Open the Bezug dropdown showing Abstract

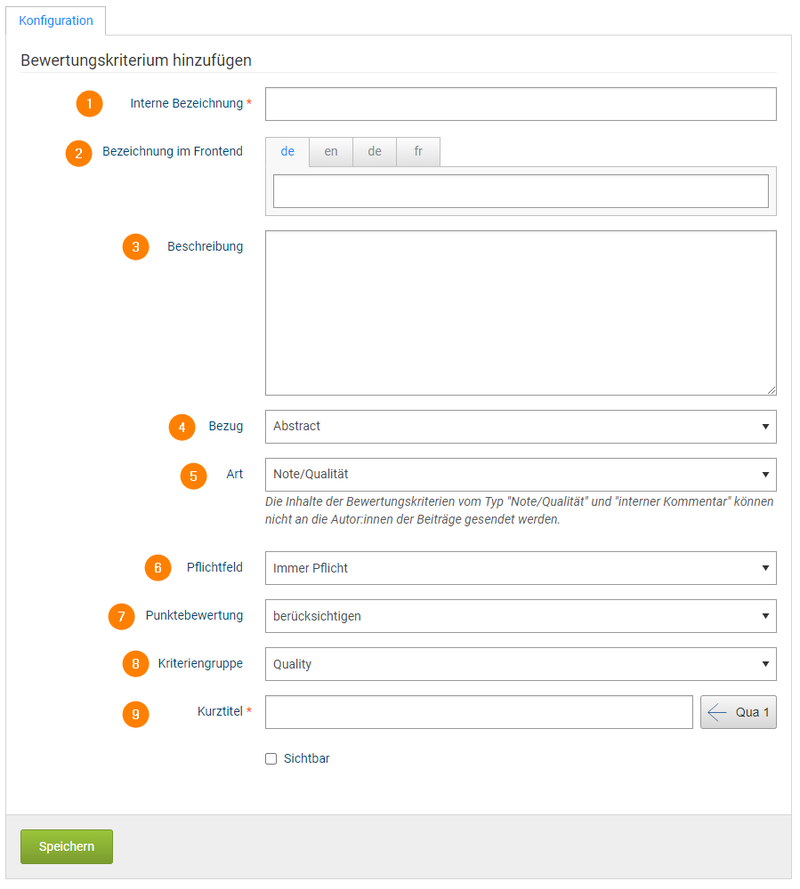coord(520,427)
